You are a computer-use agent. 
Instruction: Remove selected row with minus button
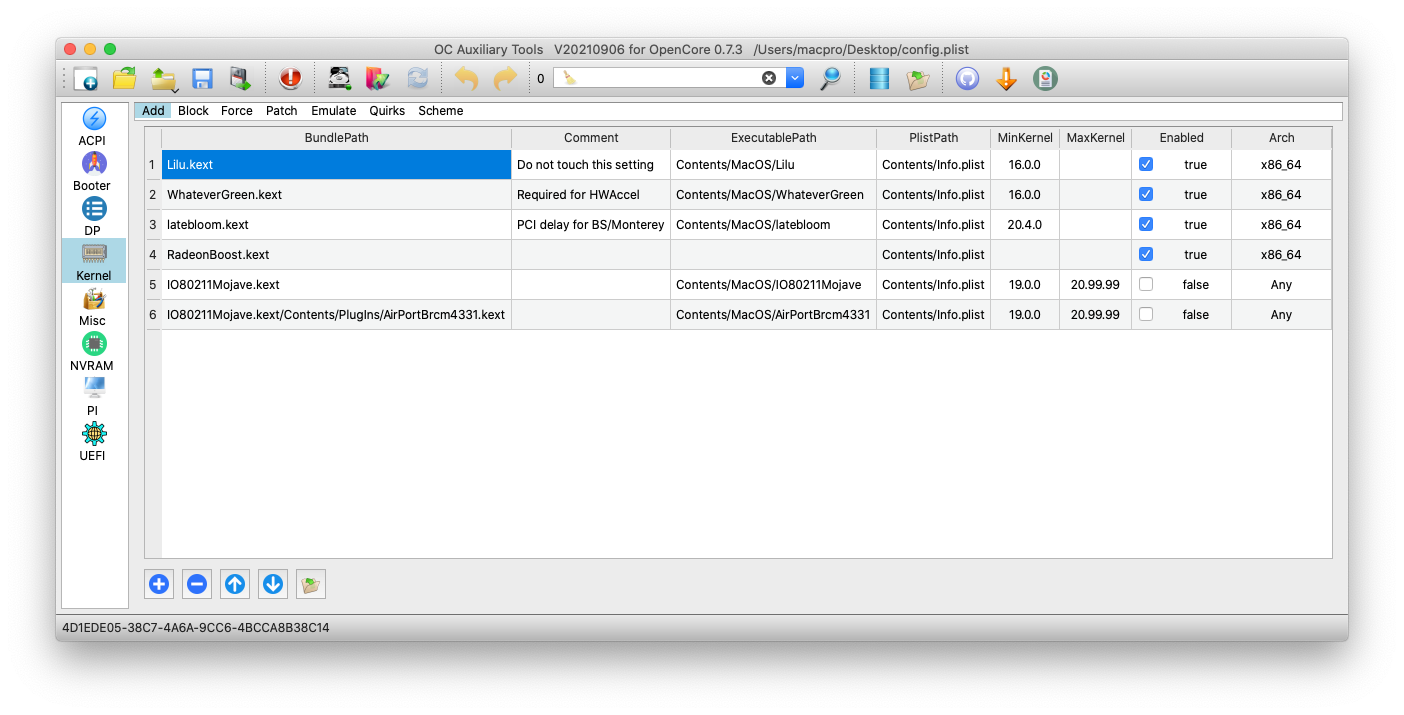tap(197, 584)
